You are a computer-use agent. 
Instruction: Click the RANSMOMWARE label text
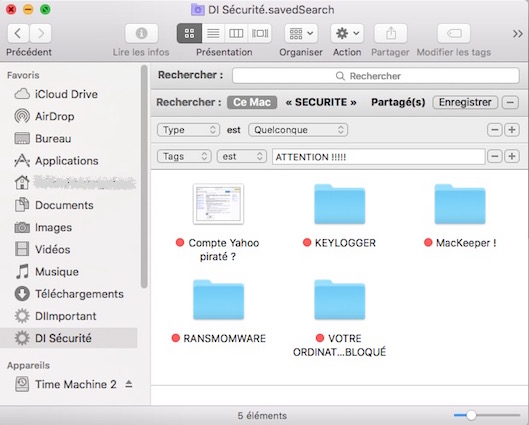[224, 338]
